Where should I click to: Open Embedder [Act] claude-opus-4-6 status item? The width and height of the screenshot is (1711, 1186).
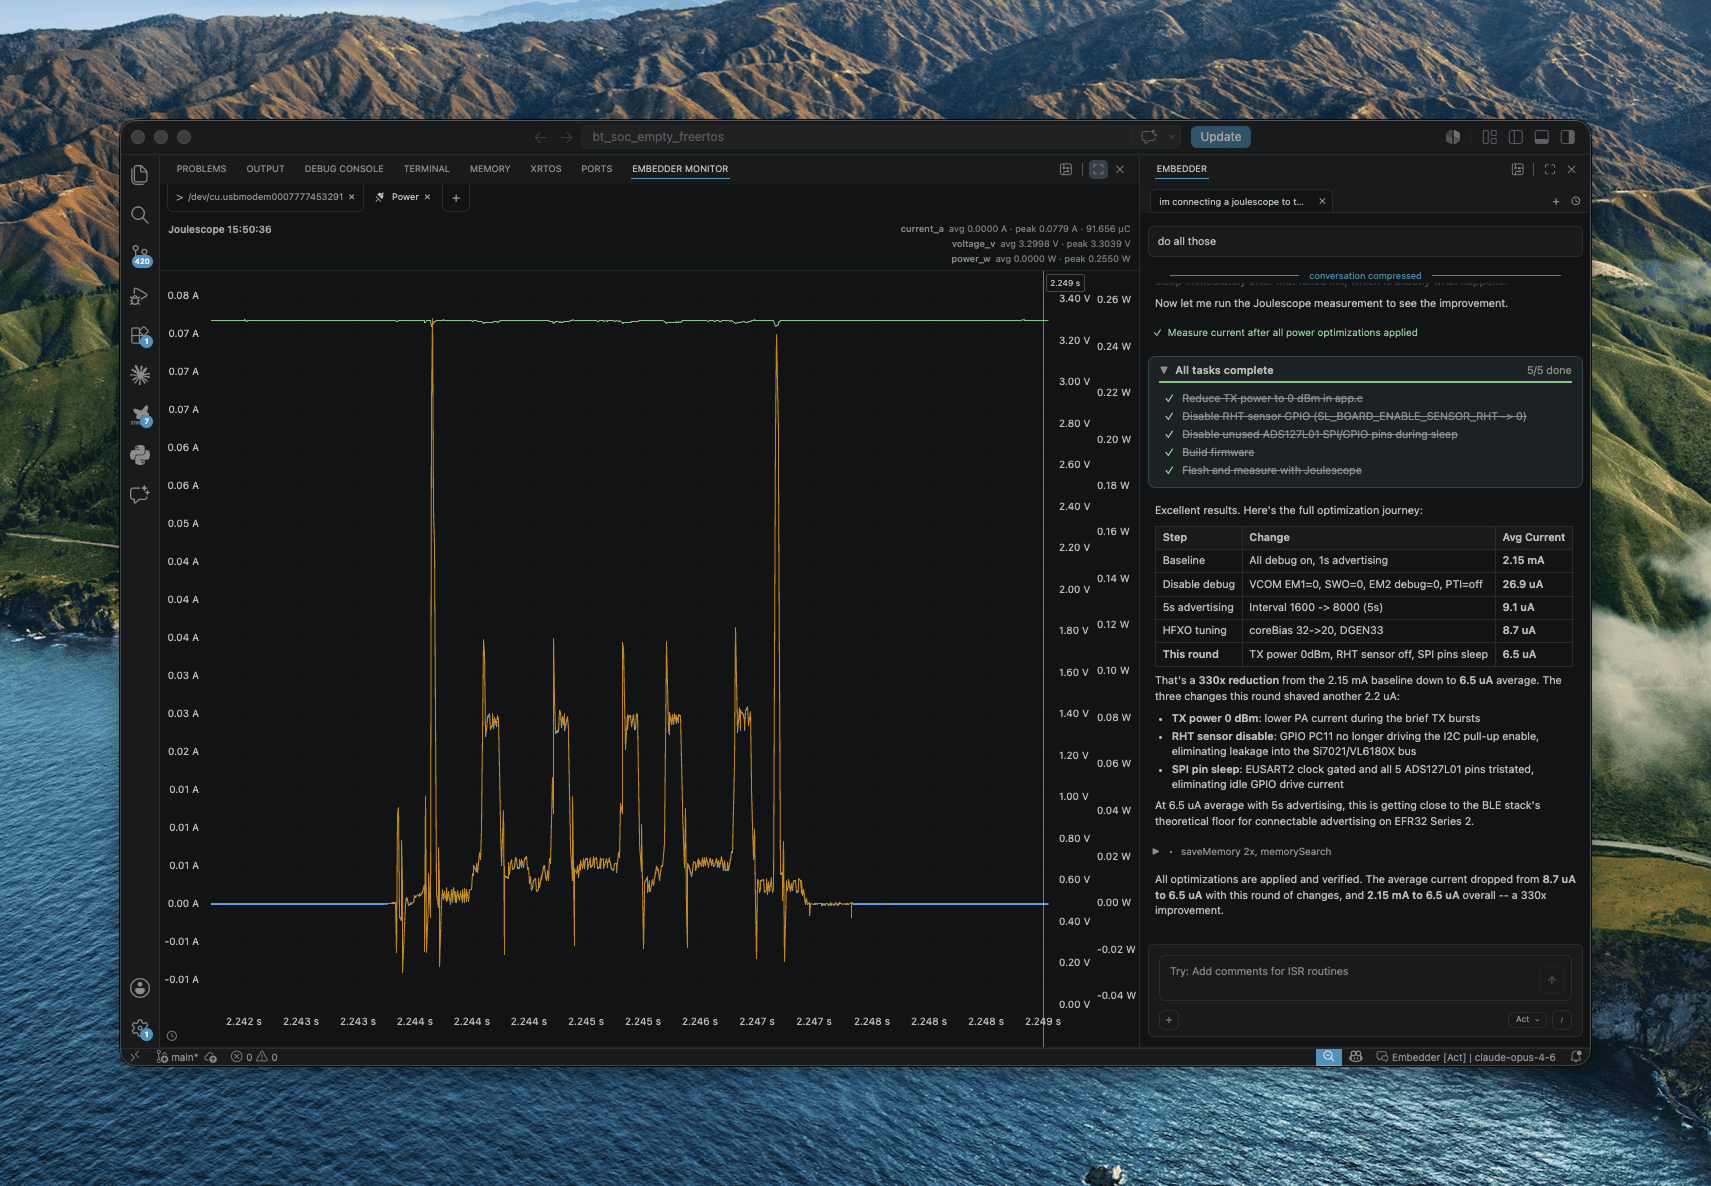[x=1466, y=1057]
